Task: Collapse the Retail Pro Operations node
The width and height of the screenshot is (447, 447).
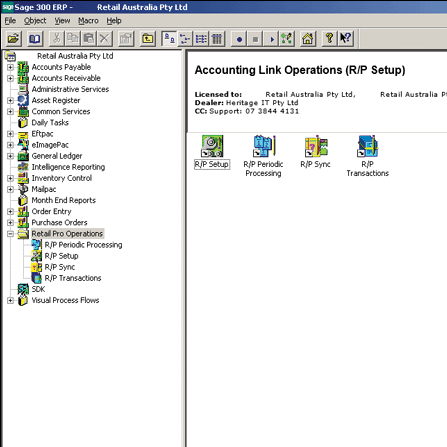Action: pos(10,234)
